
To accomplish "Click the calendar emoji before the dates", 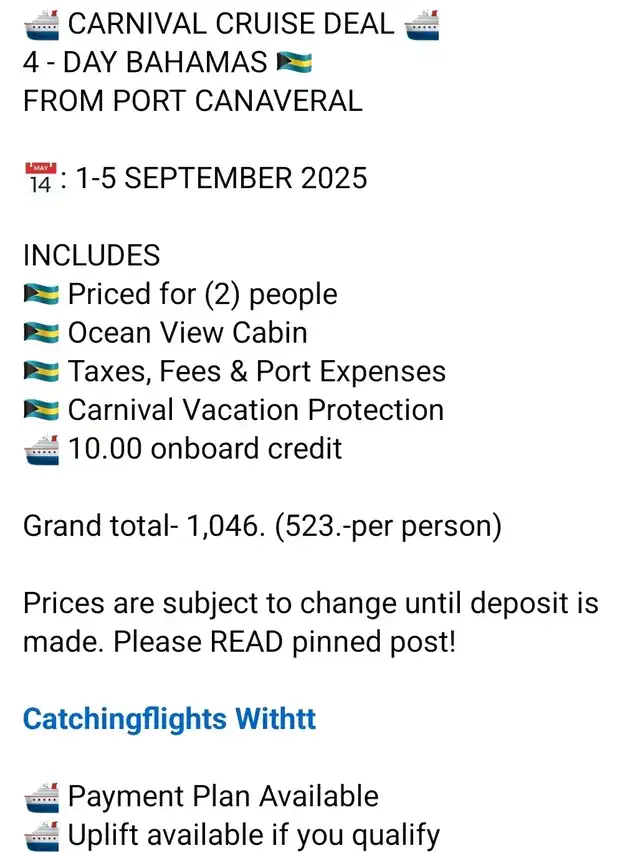I will pyautogui.click(x=41, y=178).
